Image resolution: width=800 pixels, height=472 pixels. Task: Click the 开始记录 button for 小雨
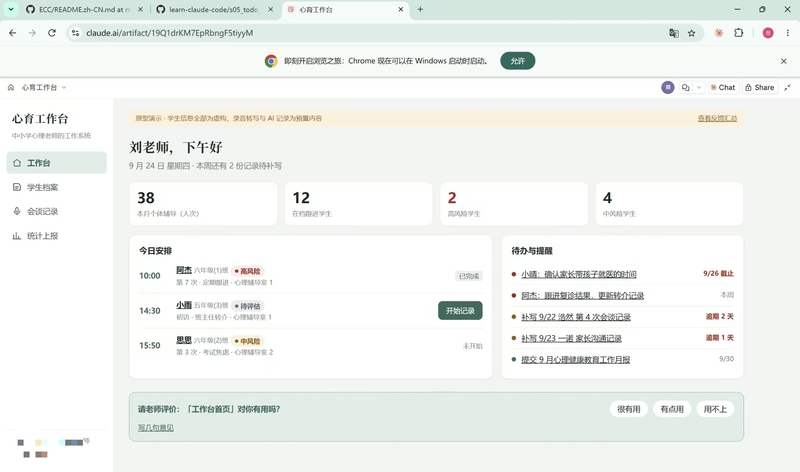click(x=460, y=311)
